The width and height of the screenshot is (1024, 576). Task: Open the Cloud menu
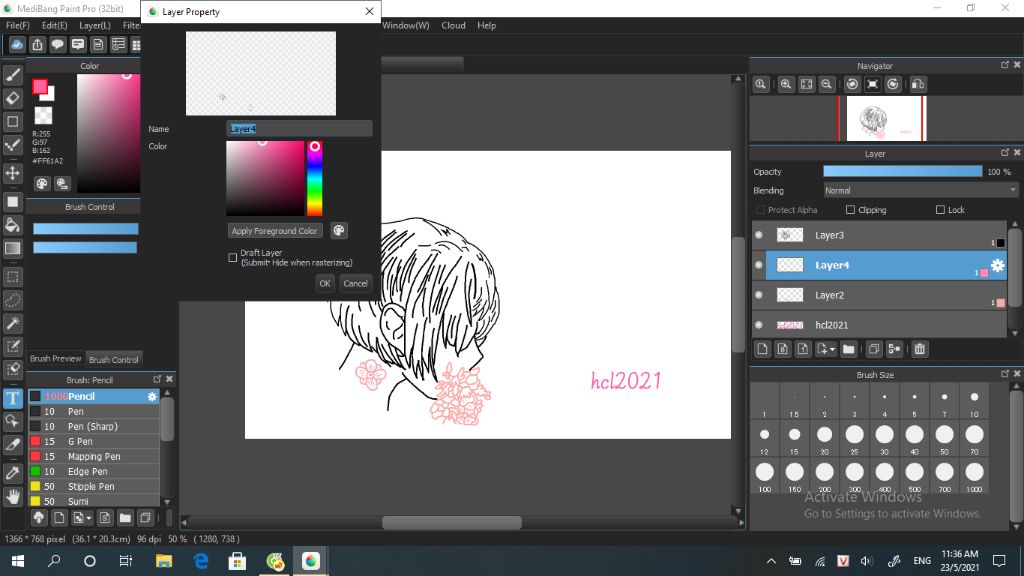coord(453,25)
